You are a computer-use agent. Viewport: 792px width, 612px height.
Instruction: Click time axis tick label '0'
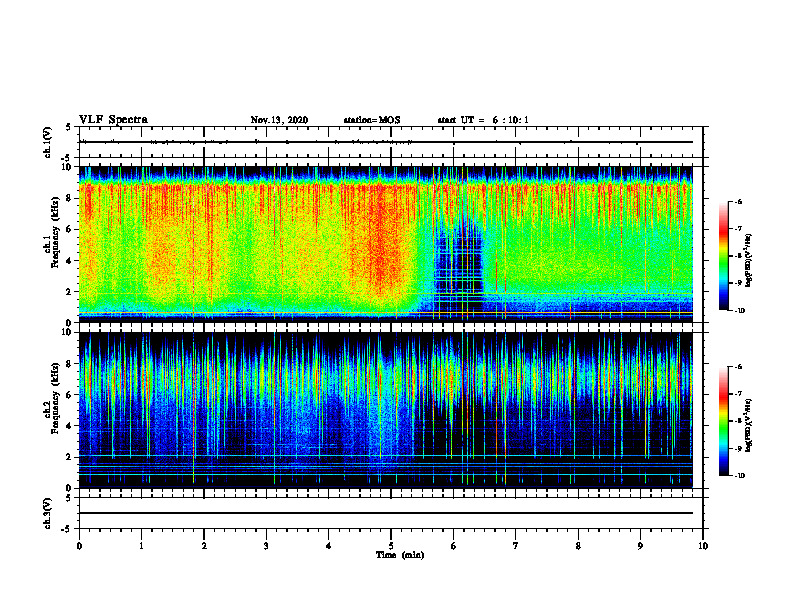click(x=79, y=546)
